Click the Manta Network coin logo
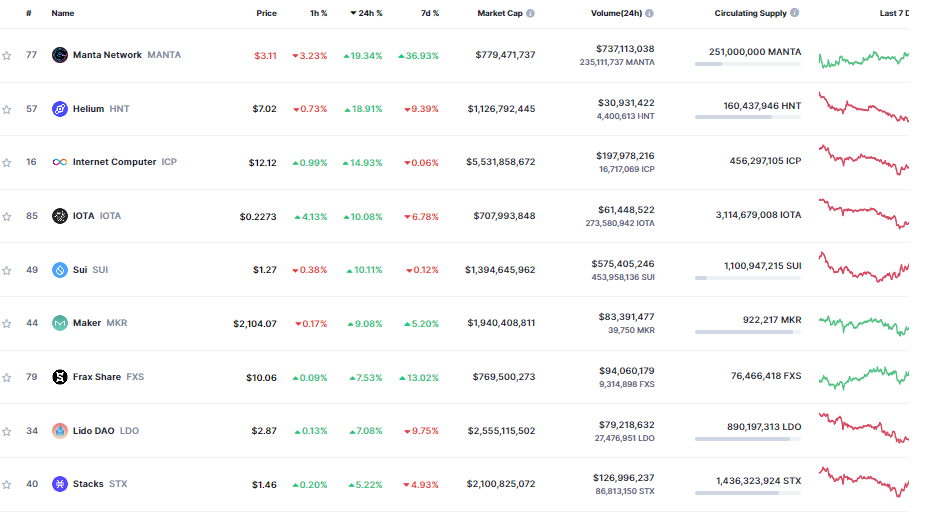Image resolution: width=925 pixels, height=517 pixels. pyautogui.click(x=59, y=55)
